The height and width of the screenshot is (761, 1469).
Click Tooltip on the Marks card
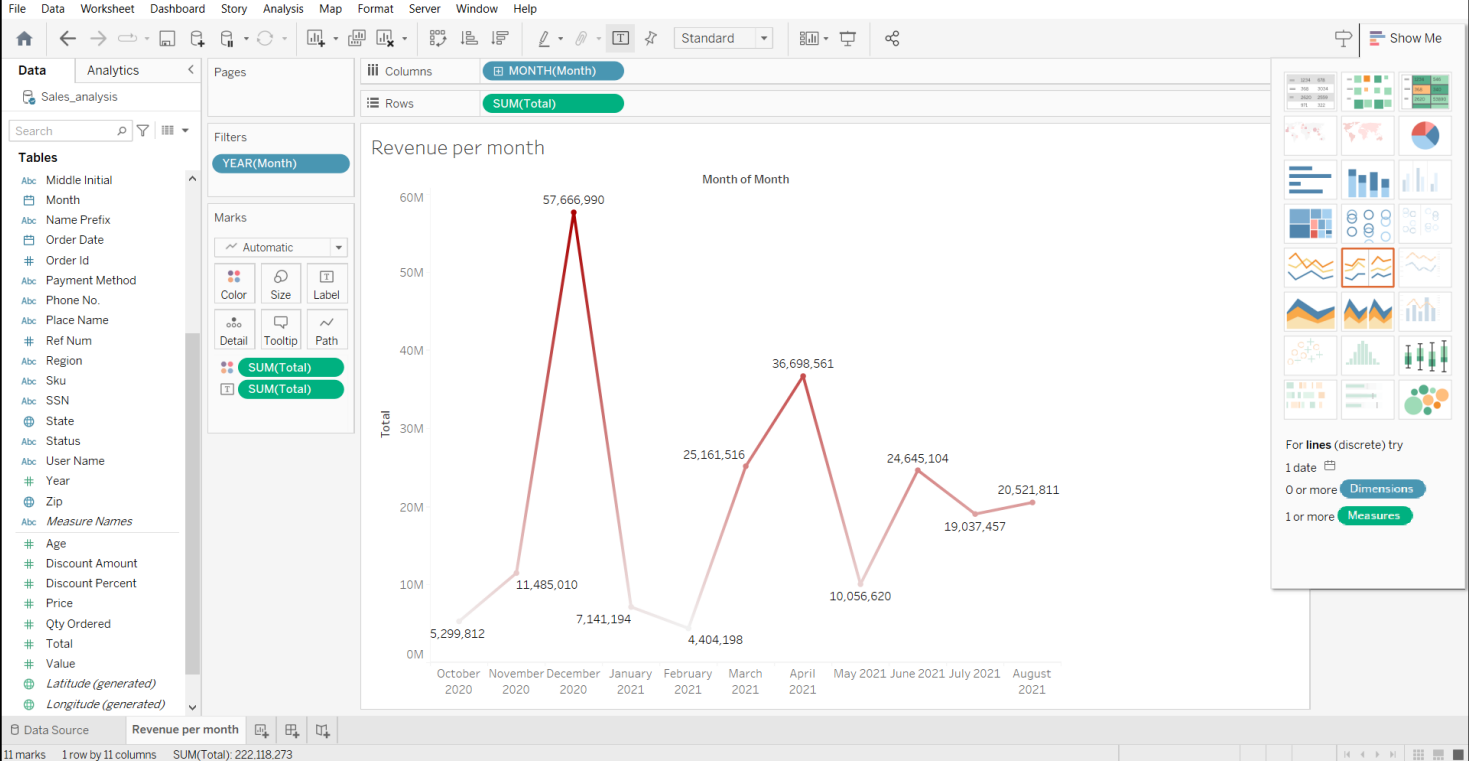click(280, 329)
